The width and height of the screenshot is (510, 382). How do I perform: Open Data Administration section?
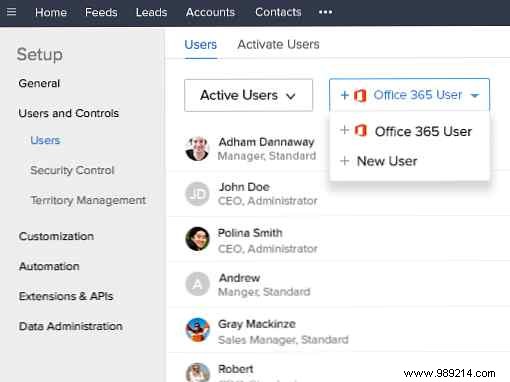click(71, 326)
